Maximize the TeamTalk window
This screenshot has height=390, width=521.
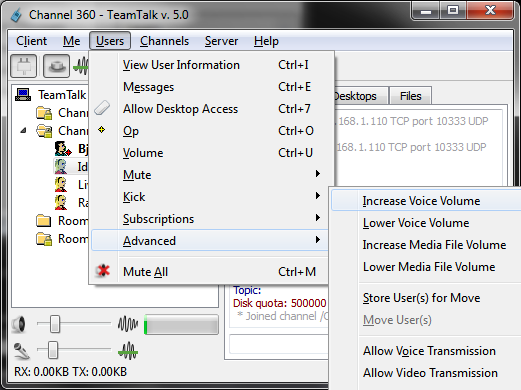tap(453, 11)
